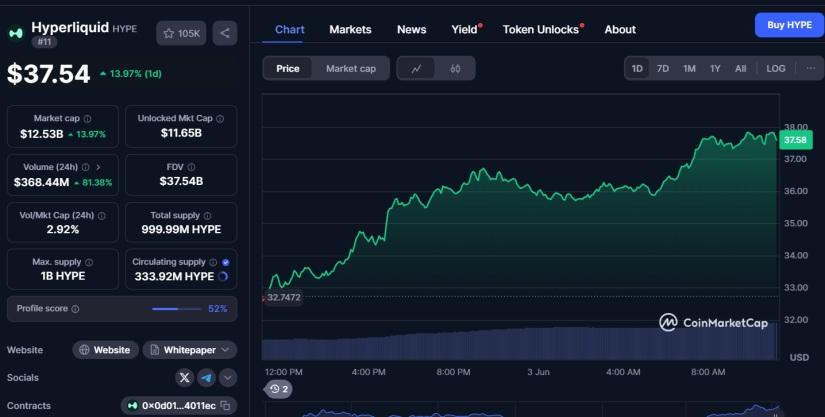Add HYPE to watchlist star button

[x=181, y=33]
